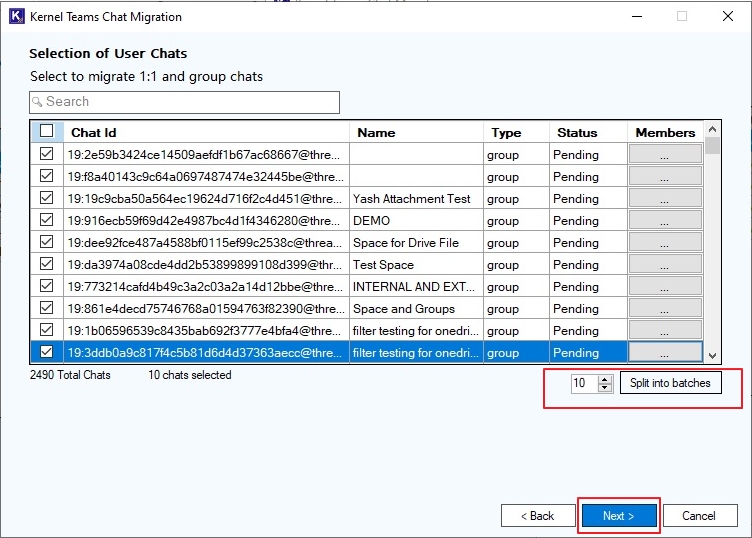This screenshot has height=538, width=752.
Task: Click the Split into batches button
Action: (x=670, y=383)
